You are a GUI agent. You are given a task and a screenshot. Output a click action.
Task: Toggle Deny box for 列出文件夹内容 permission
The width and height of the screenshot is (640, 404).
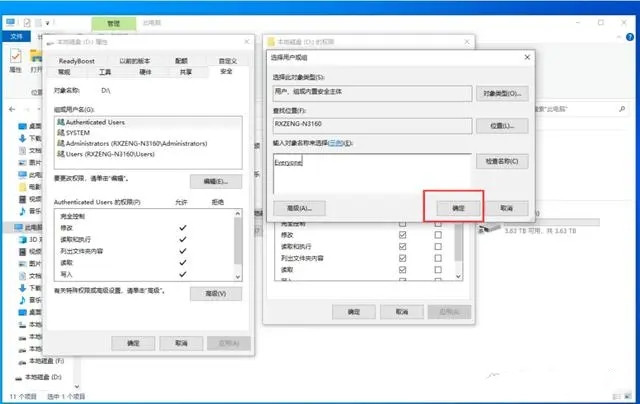coord(438,258)
